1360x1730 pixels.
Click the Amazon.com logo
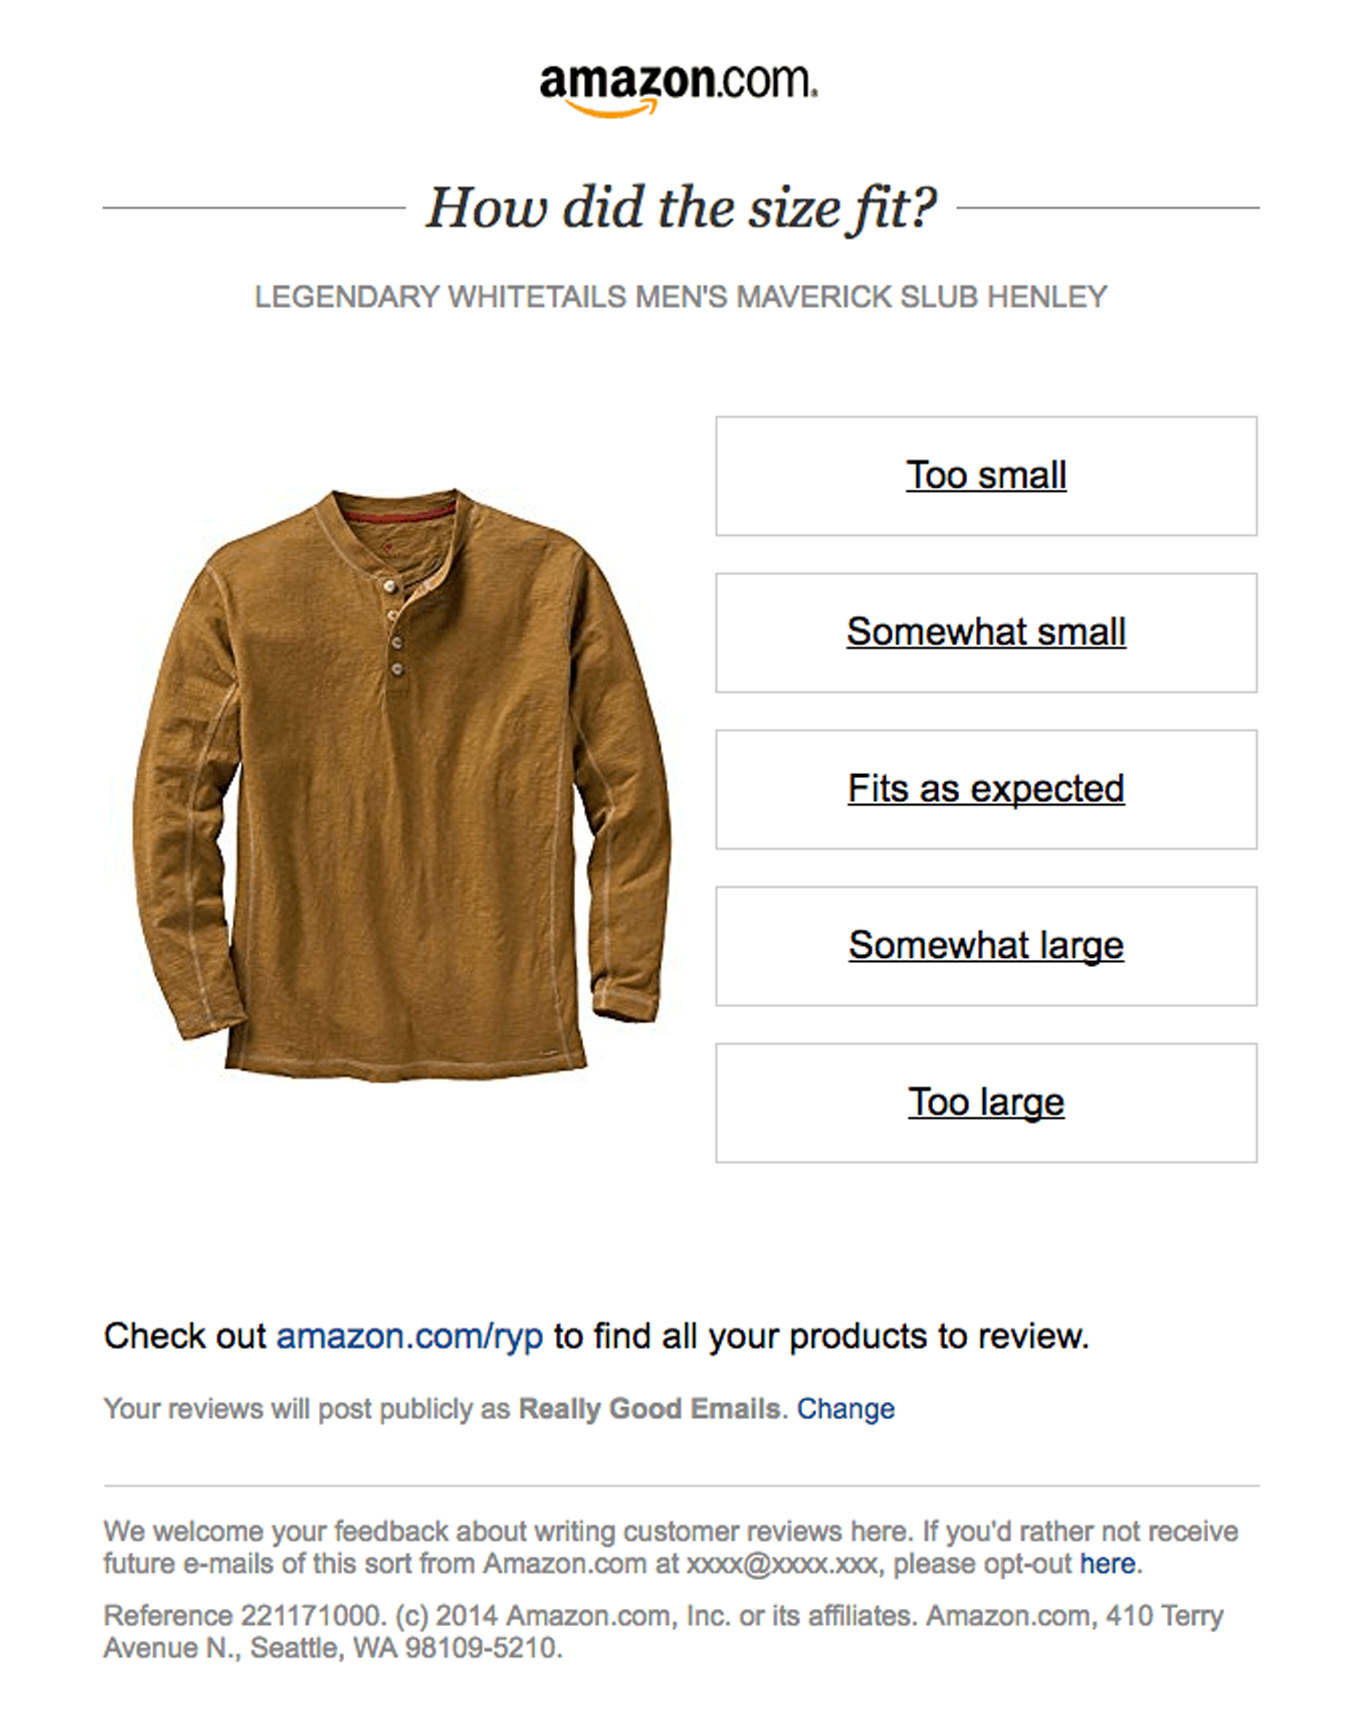point(678,85)
